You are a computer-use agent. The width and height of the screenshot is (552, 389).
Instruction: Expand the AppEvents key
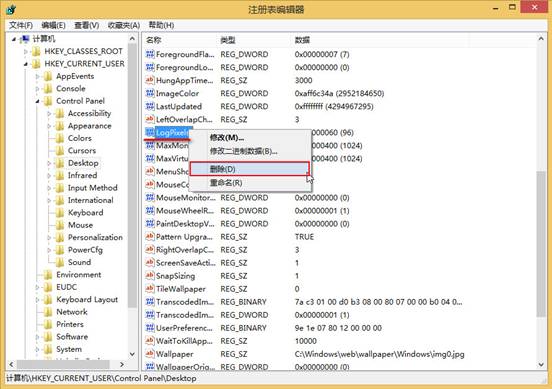point(37,76)
